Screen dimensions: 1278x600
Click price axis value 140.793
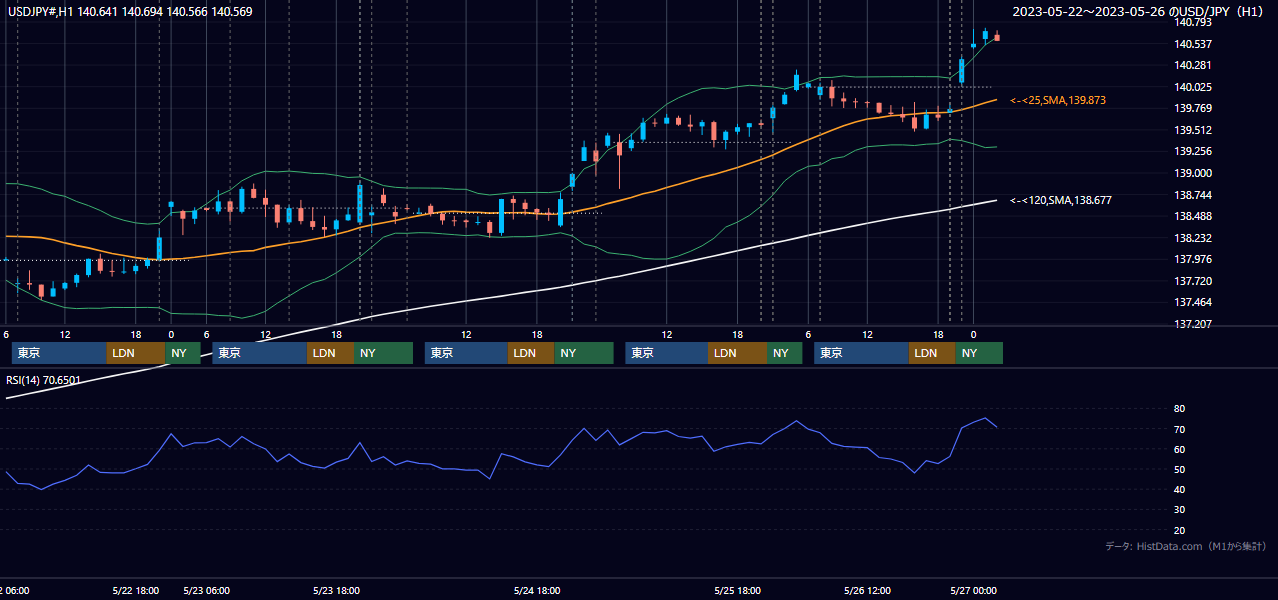(1191, 22)
